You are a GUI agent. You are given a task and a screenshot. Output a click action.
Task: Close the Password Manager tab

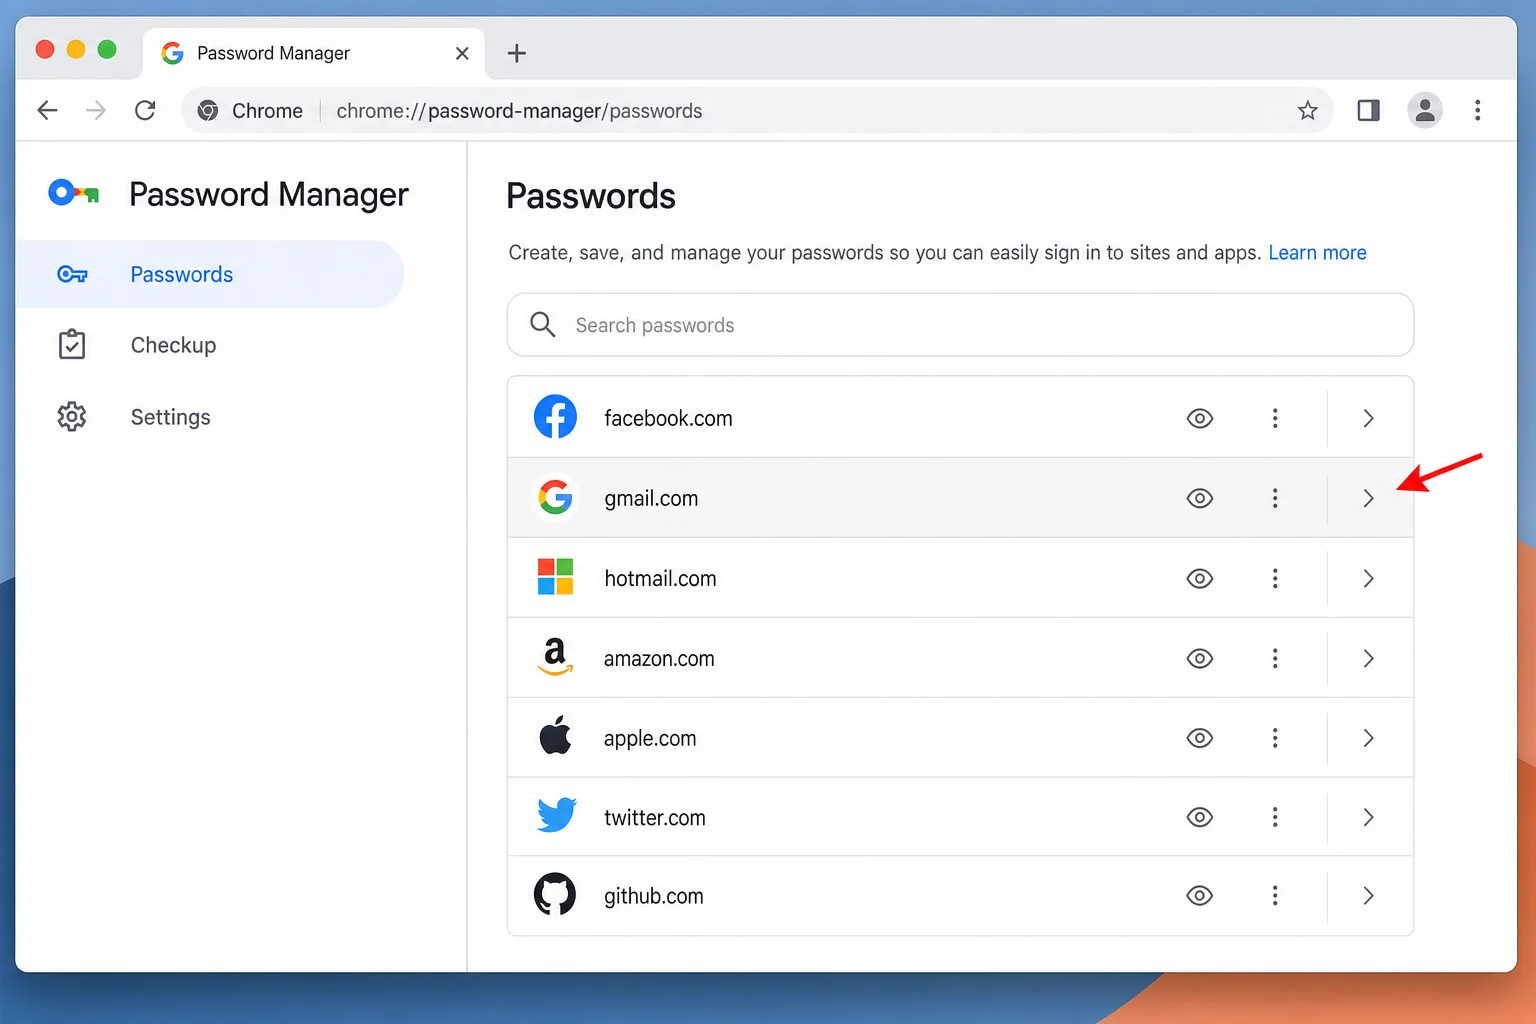click(462, 53)
